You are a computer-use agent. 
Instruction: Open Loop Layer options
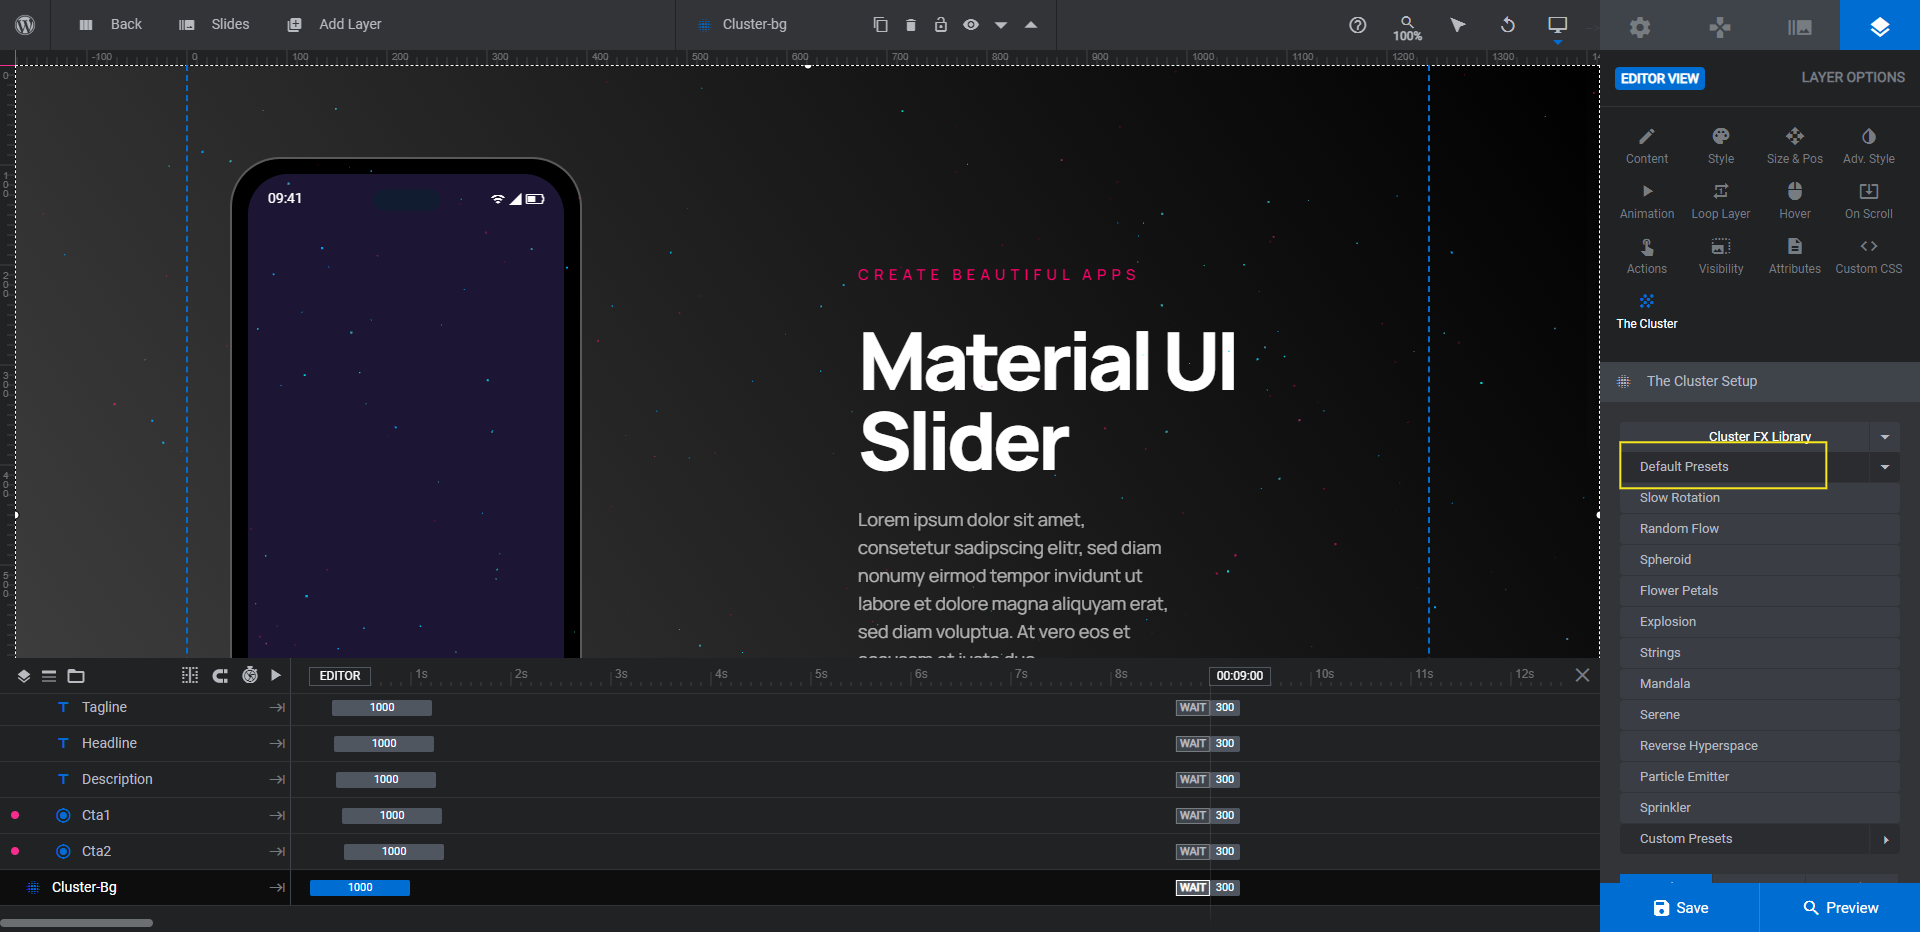click(x=1721, y=201)
